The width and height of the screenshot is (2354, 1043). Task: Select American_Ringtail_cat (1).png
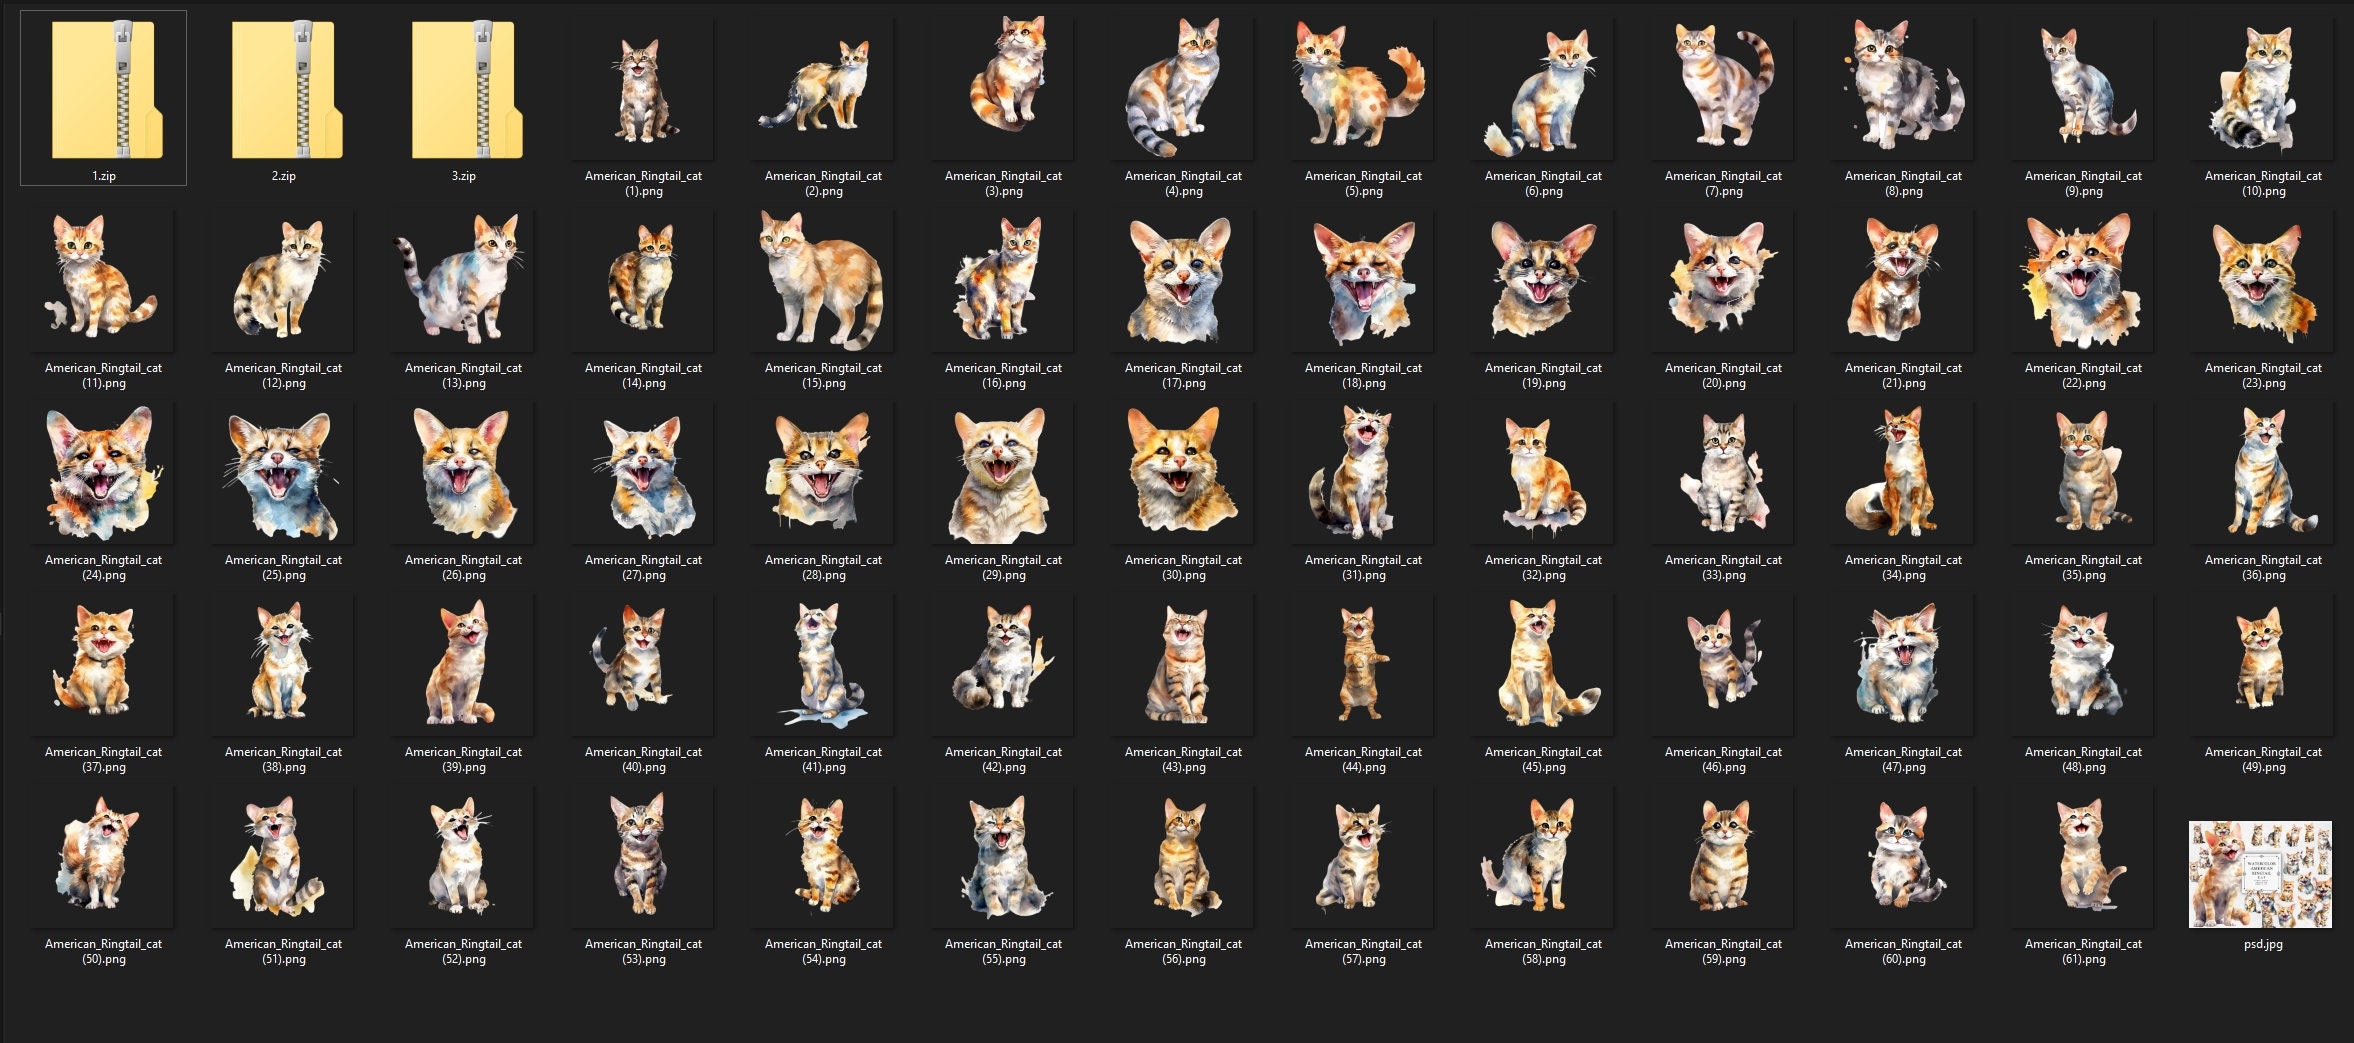pos(644,90)
